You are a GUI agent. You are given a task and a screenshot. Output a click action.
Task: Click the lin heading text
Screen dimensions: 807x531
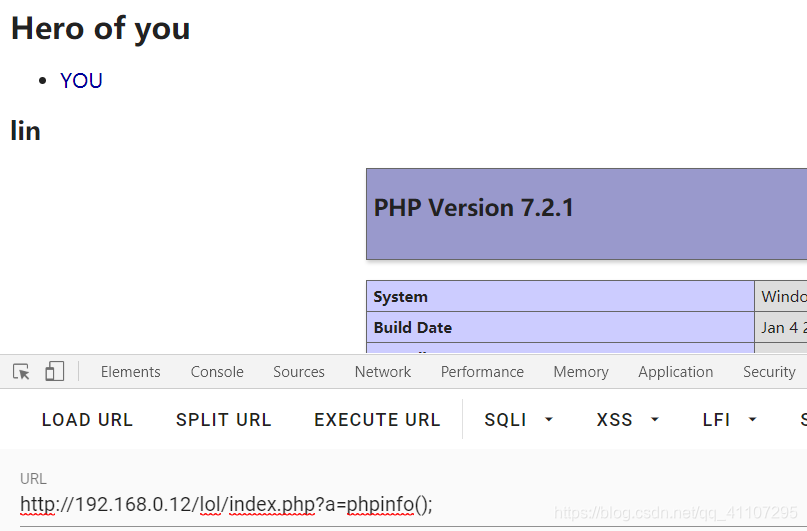pyautogui.click(x=25, y=131)
